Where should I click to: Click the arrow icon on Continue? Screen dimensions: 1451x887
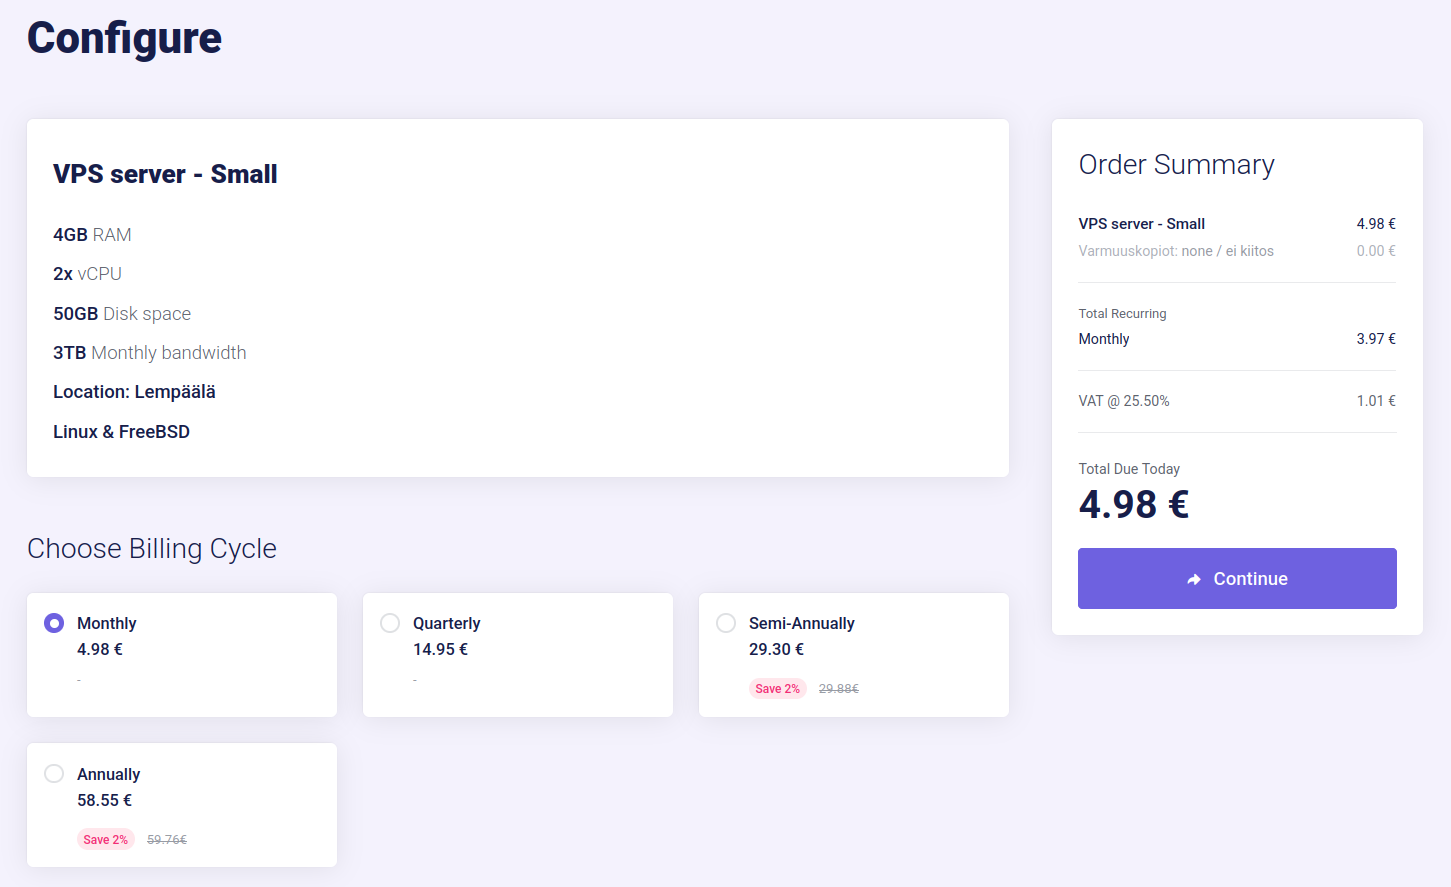click(x=1193, y=579)
